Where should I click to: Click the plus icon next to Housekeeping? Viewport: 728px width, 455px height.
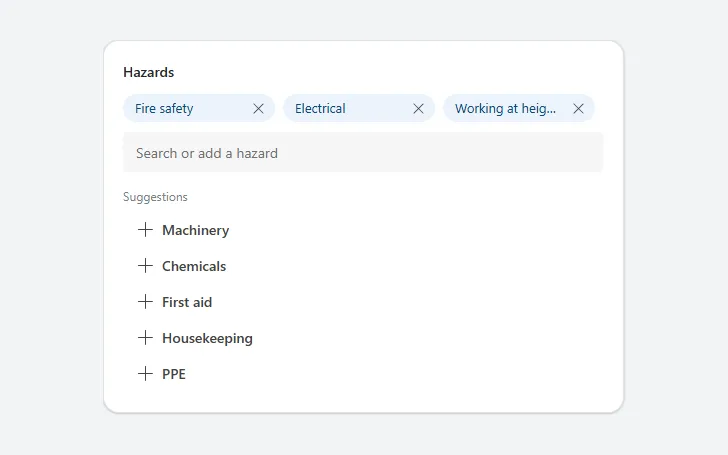(145, 338)
